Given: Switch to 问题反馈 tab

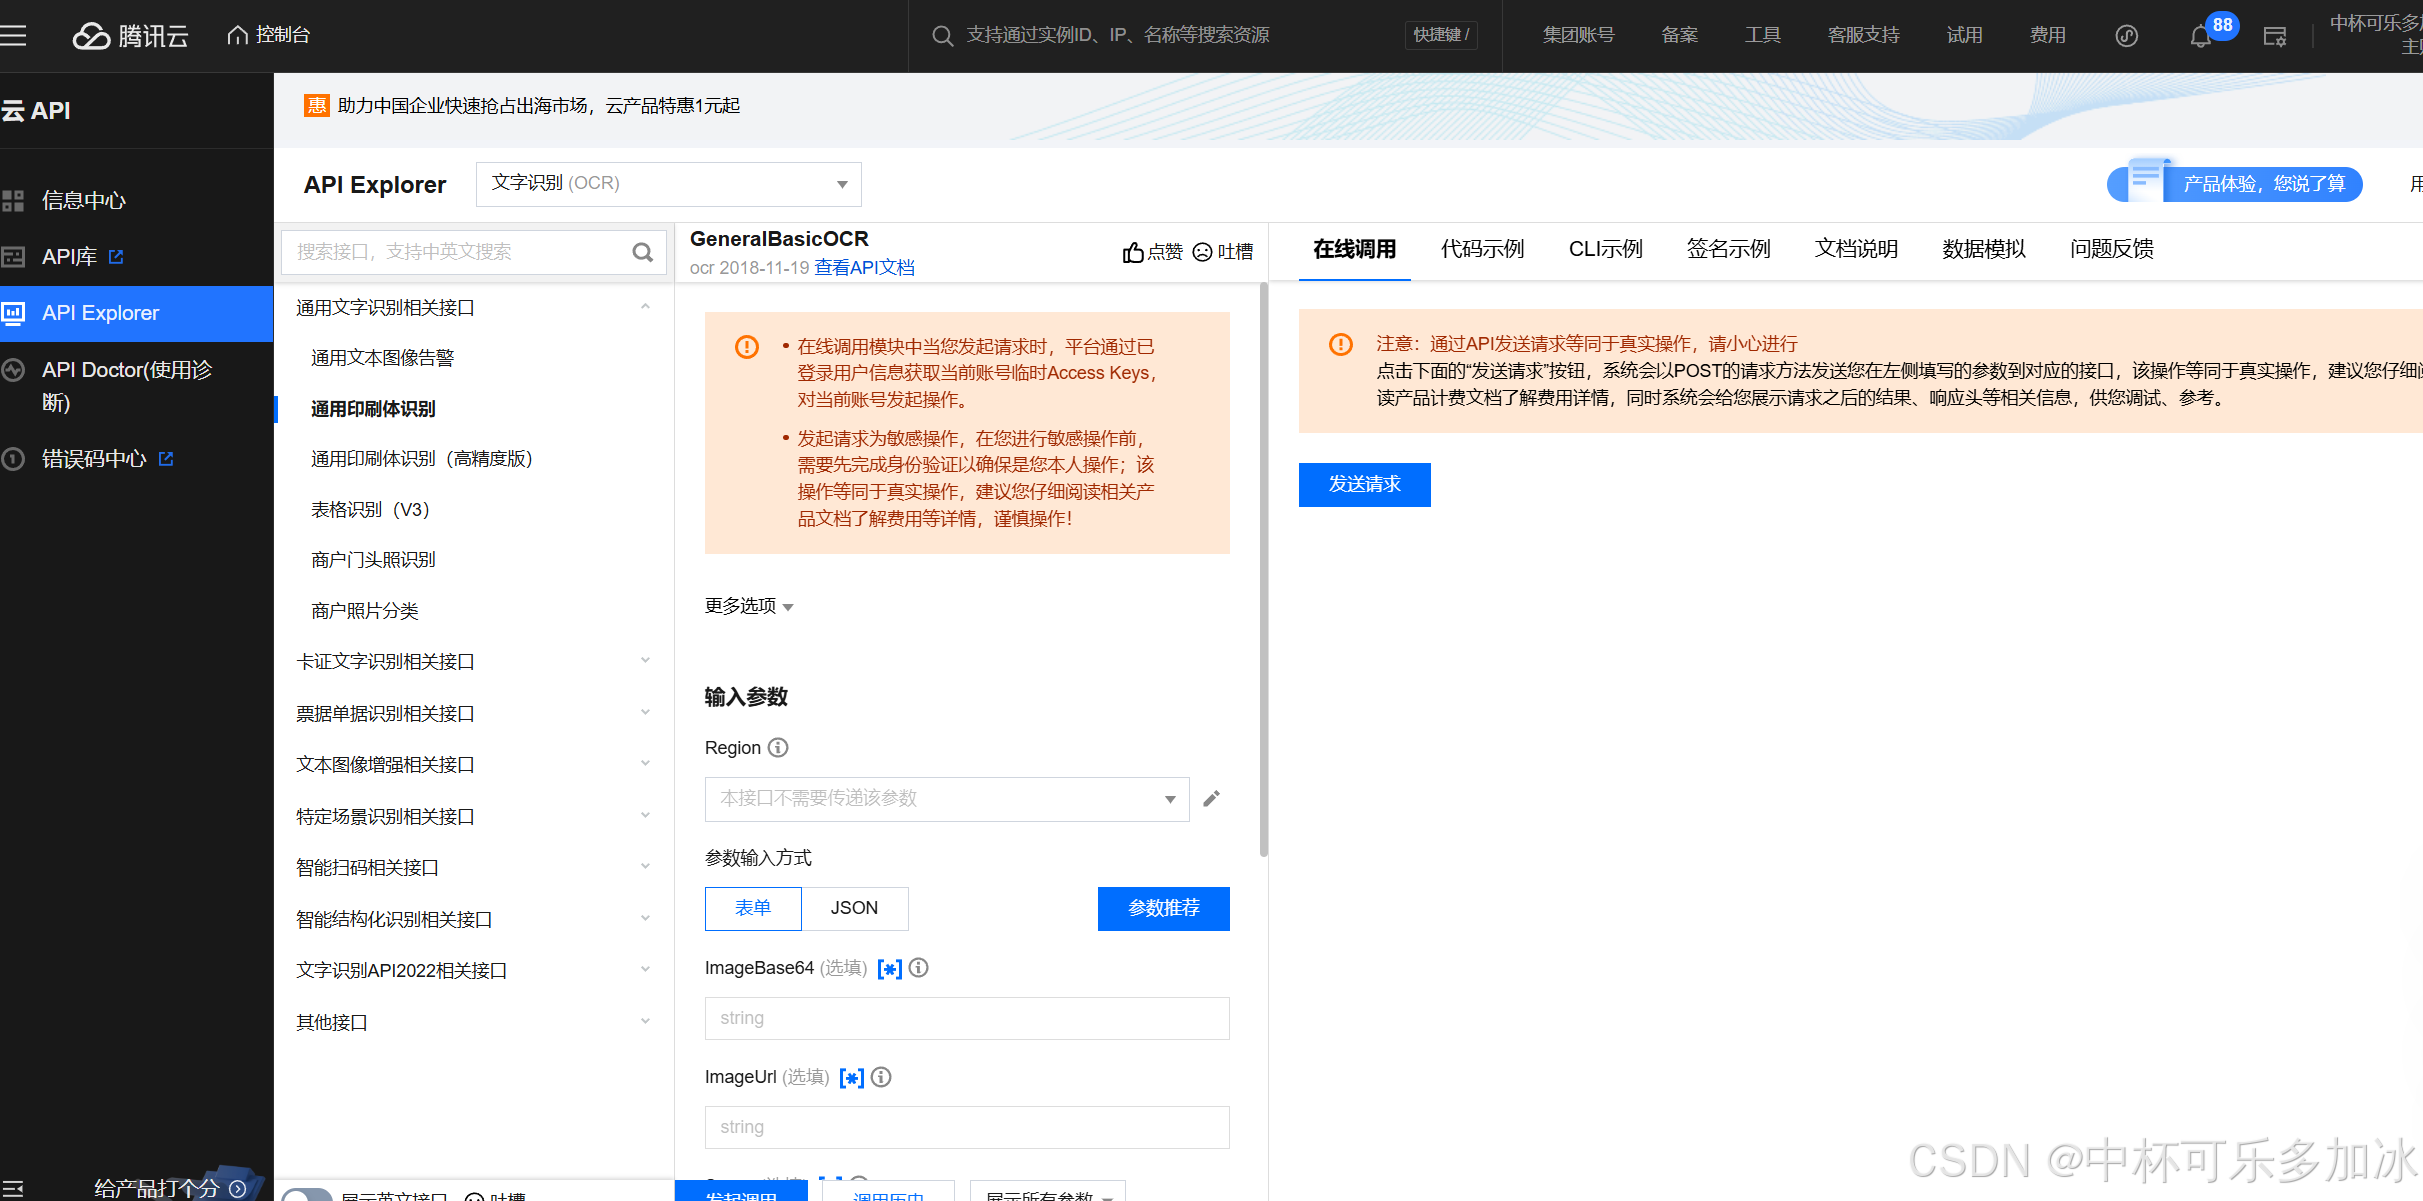Looking at the screenshot, I should point(2112,249).
